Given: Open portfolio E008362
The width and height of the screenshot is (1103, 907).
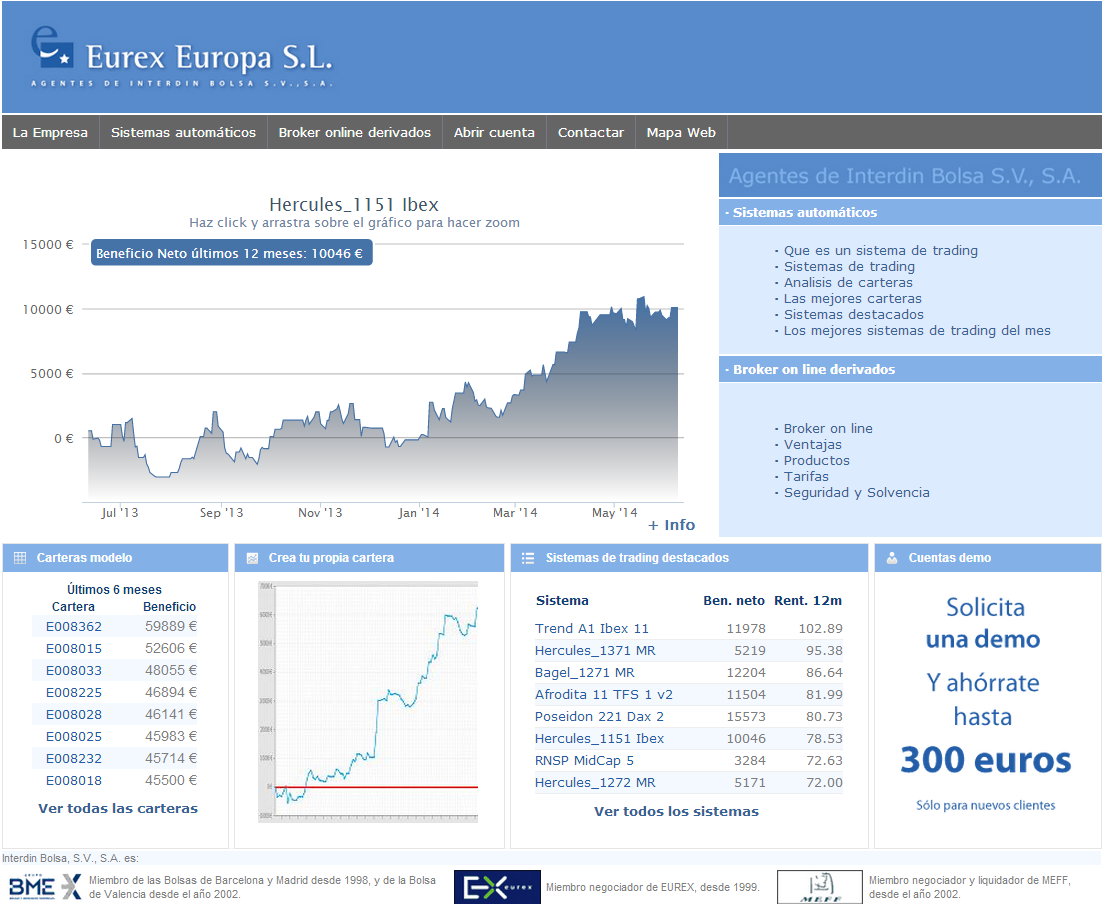Looking at the screenshot, I should (74, 626).
